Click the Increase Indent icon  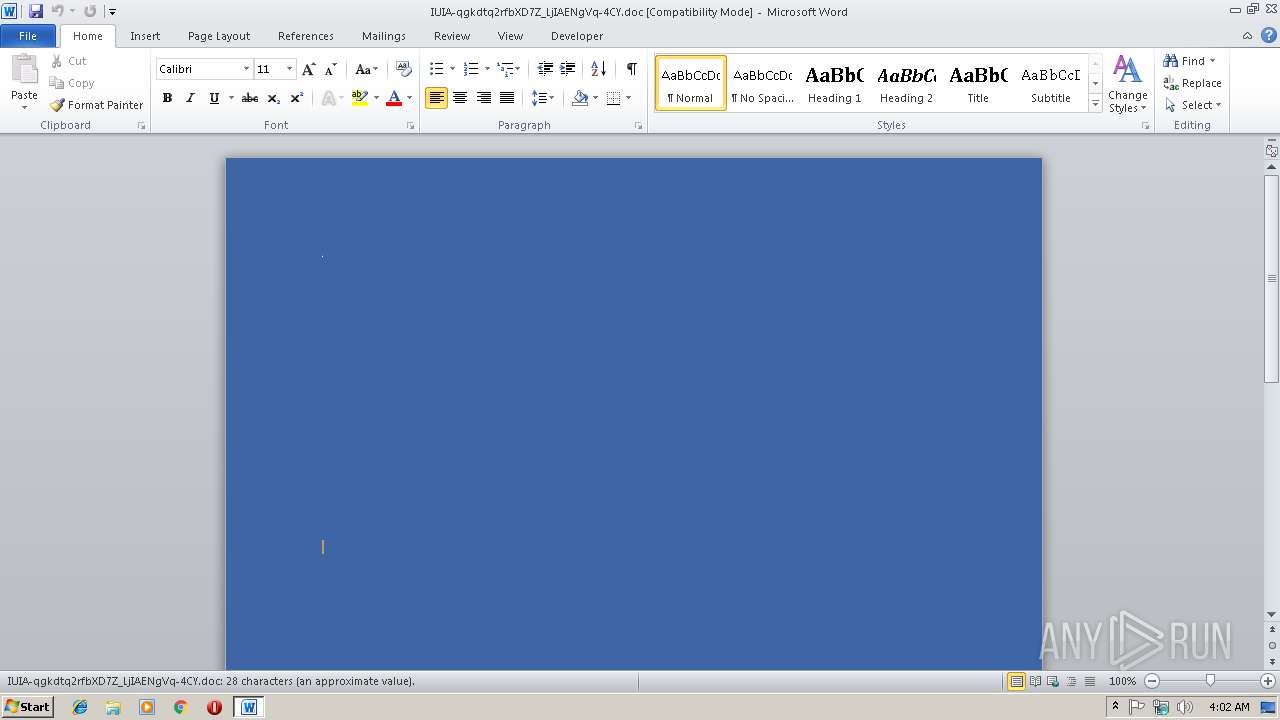pyautogui.click(x=567, y=69)
